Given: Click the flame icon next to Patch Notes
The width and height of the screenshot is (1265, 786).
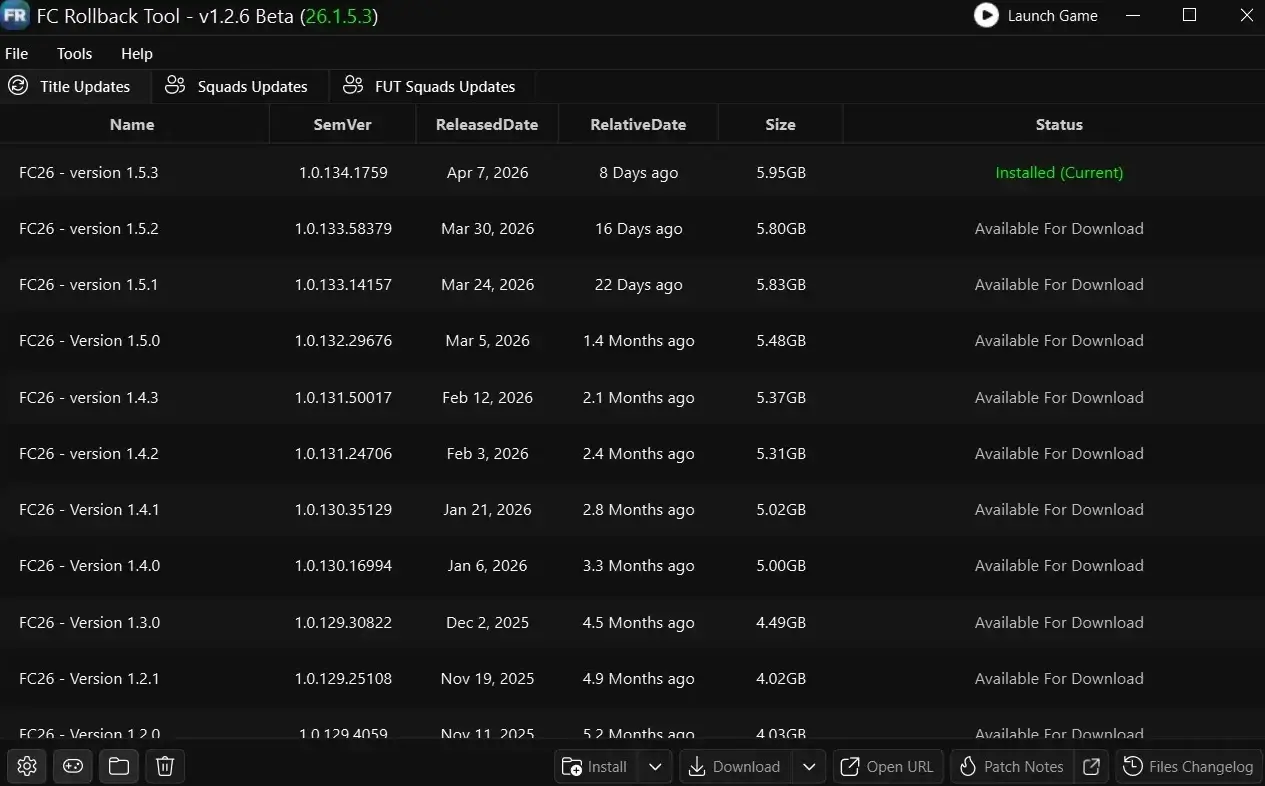Looking at the screenshot, I should click(x=968, y=766).
